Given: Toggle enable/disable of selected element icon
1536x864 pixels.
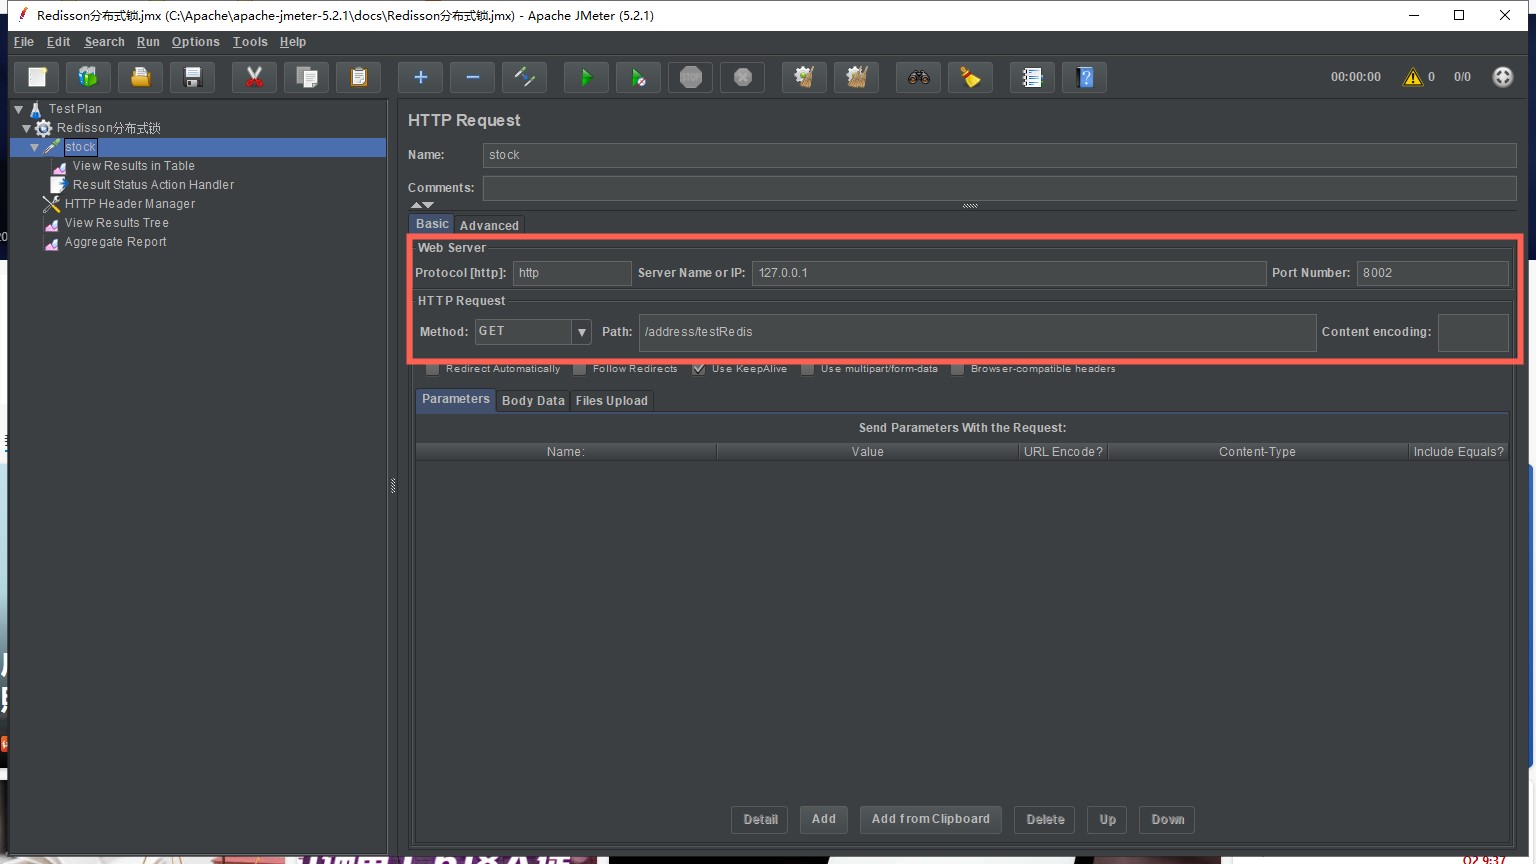Looking at the screenshot, I should [525, 77].
